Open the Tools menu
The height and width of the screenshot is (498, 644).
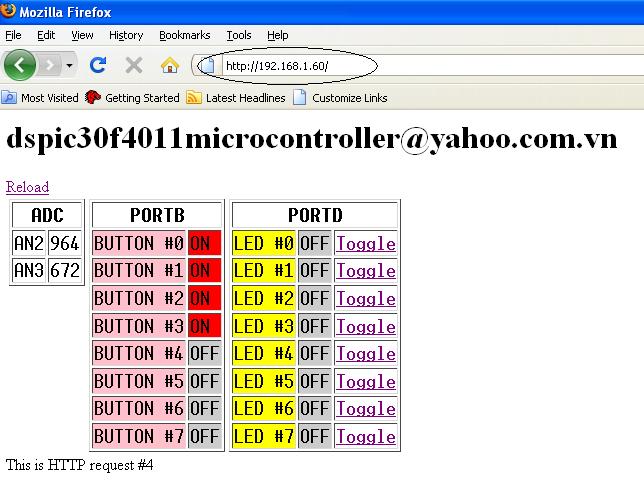coord(239,35)
